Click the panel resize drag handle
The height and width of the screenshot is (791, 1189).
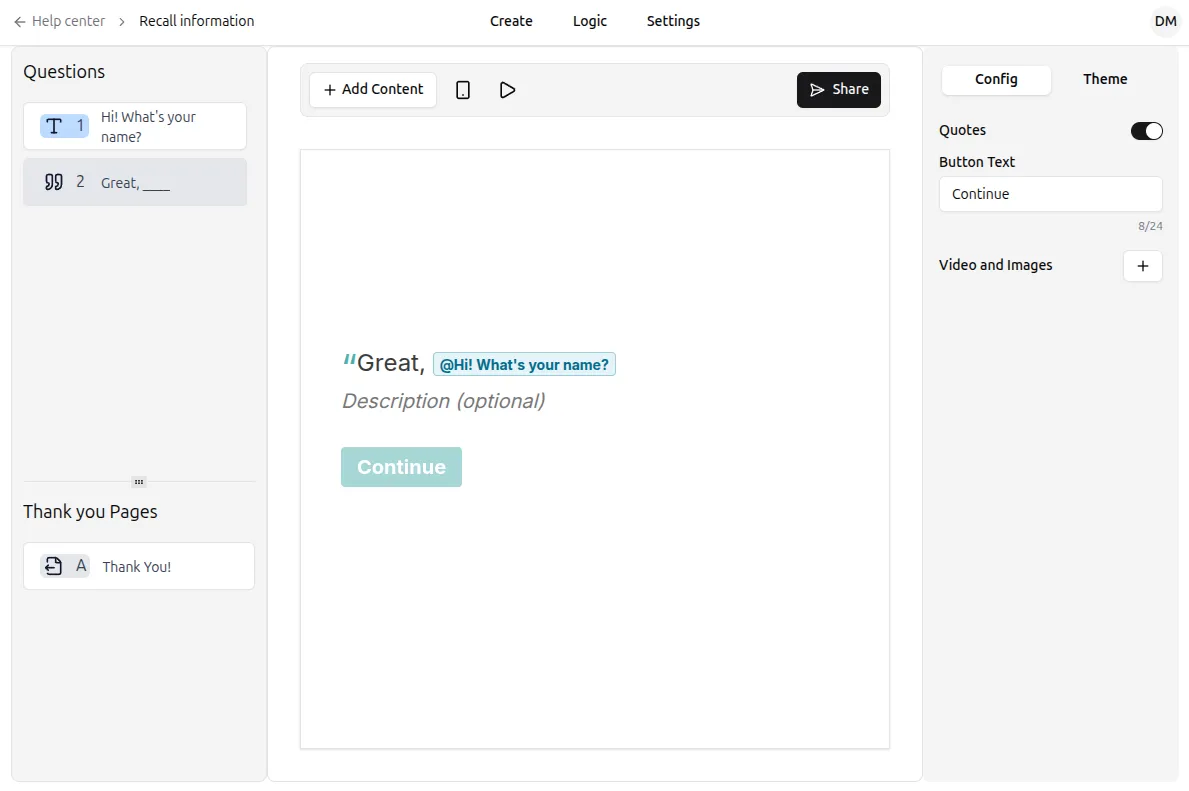point(139,482)
